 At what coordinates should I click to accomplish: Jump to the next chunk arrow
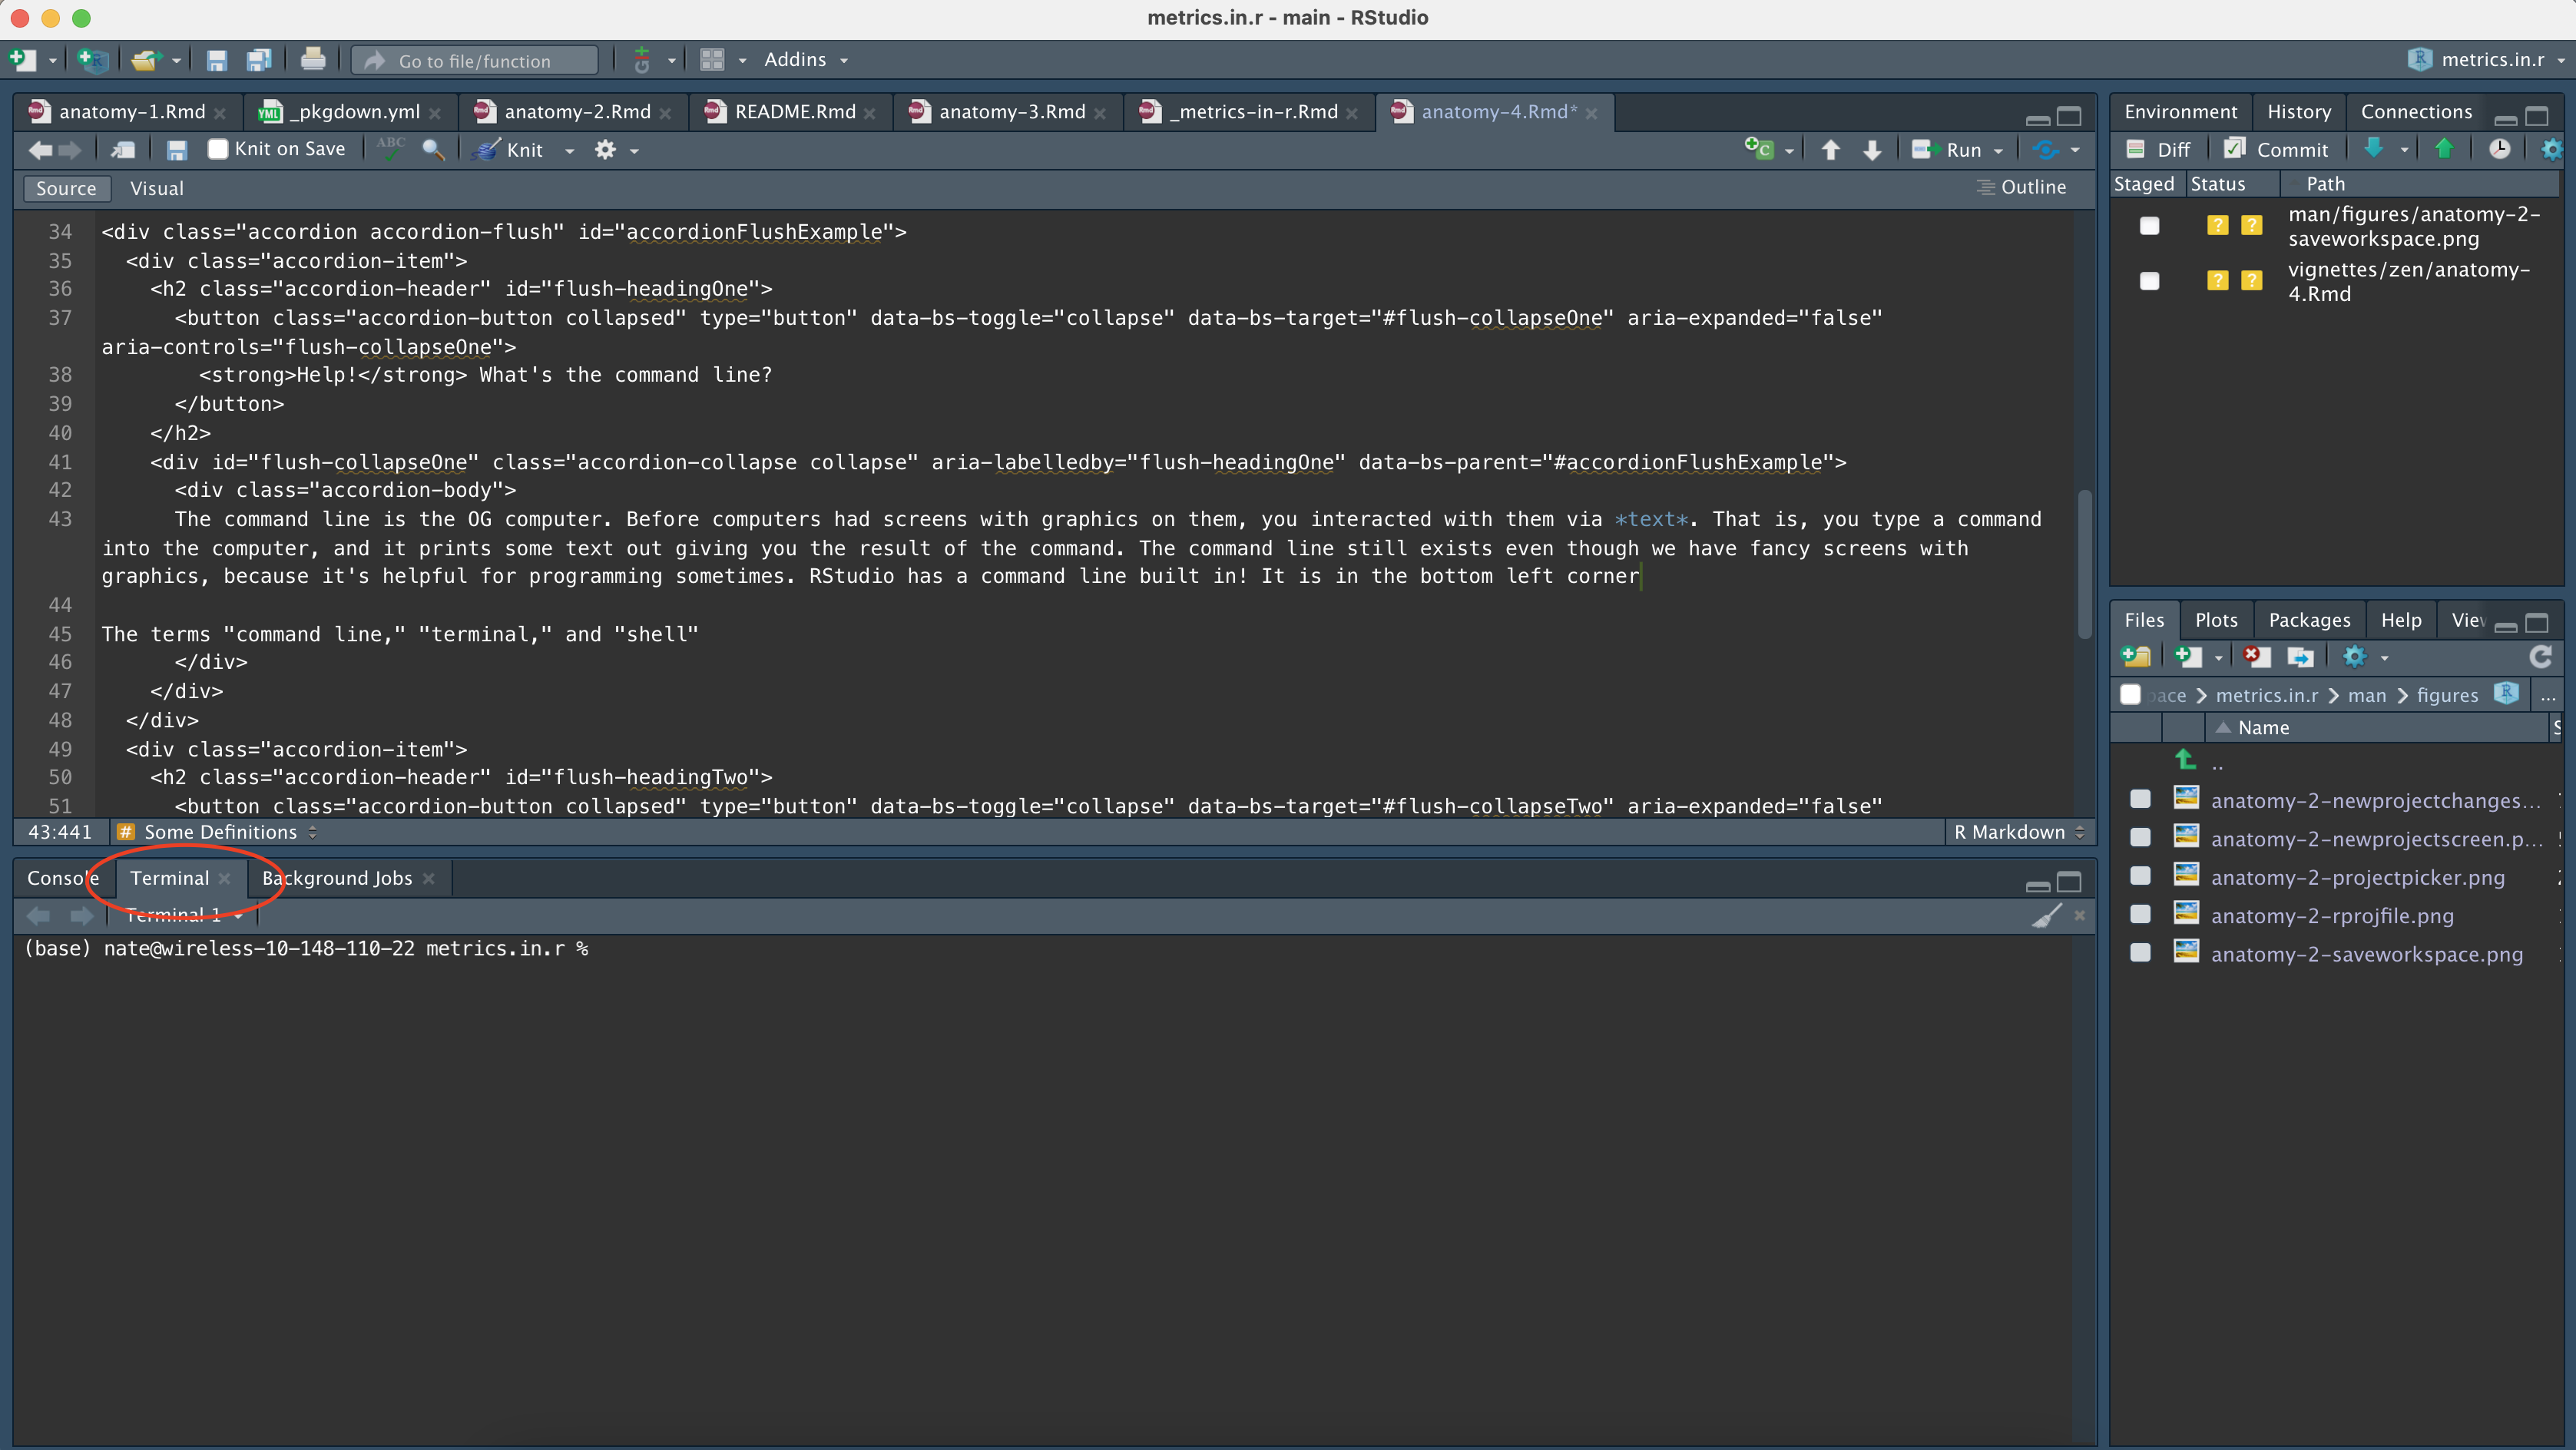tap(1872, 150)
